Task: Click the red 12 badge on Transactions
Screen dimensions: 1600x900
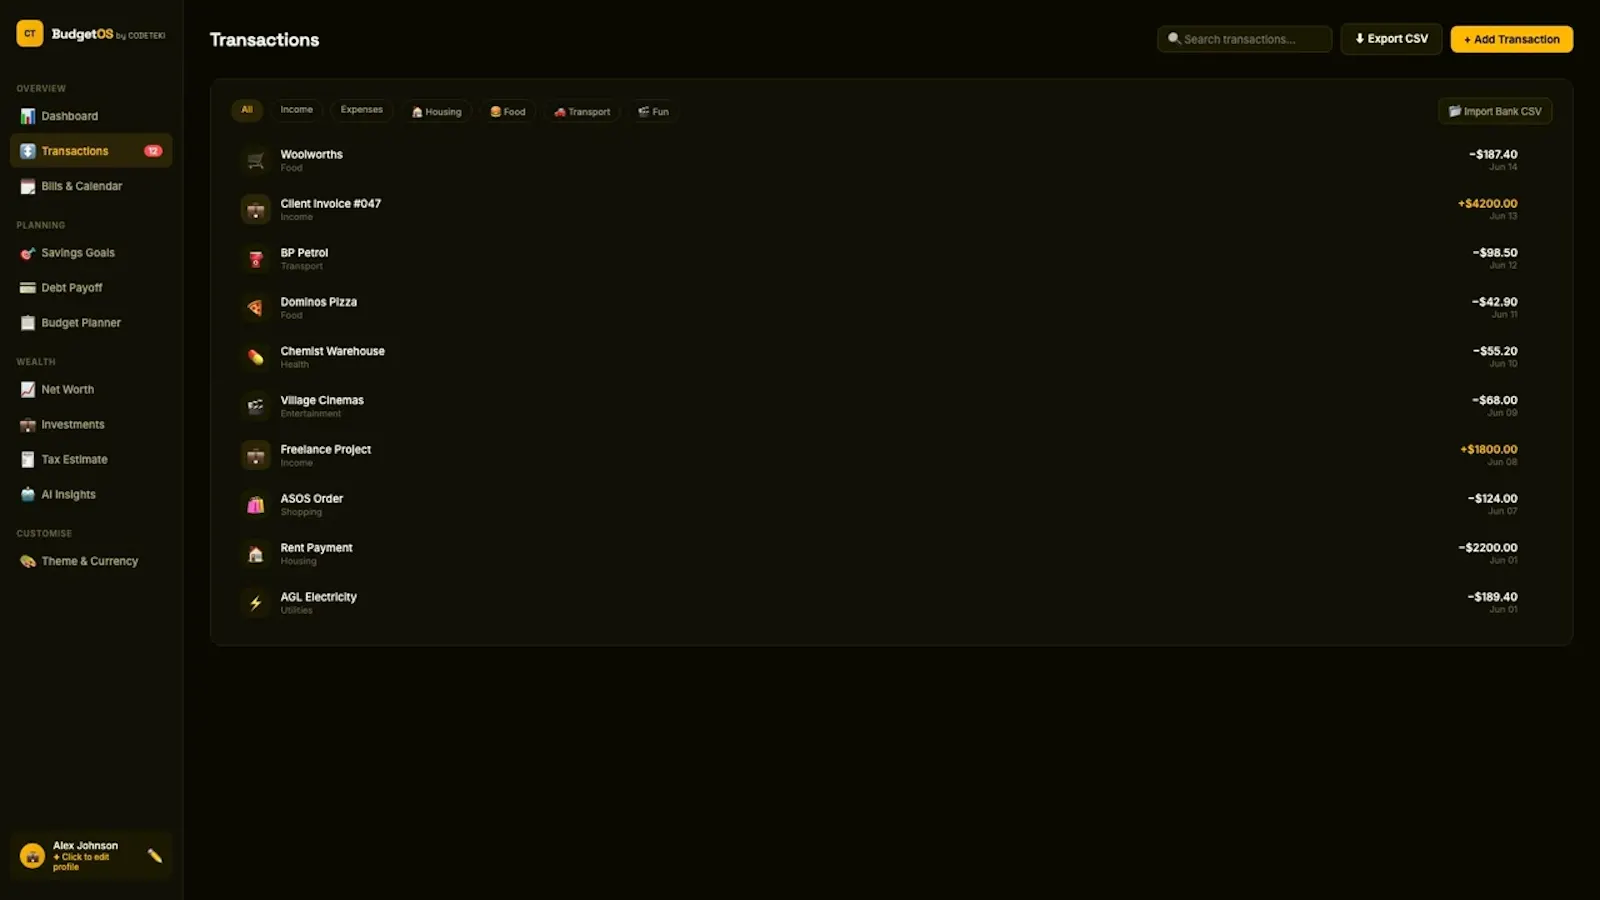Action: pos(153,151)
